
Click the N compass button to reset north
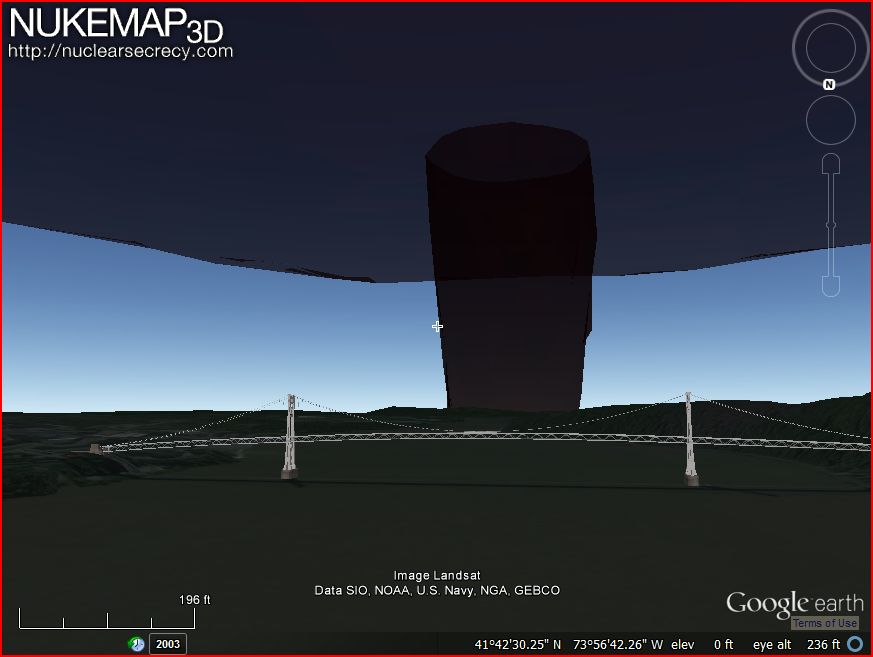pos(828,84)
